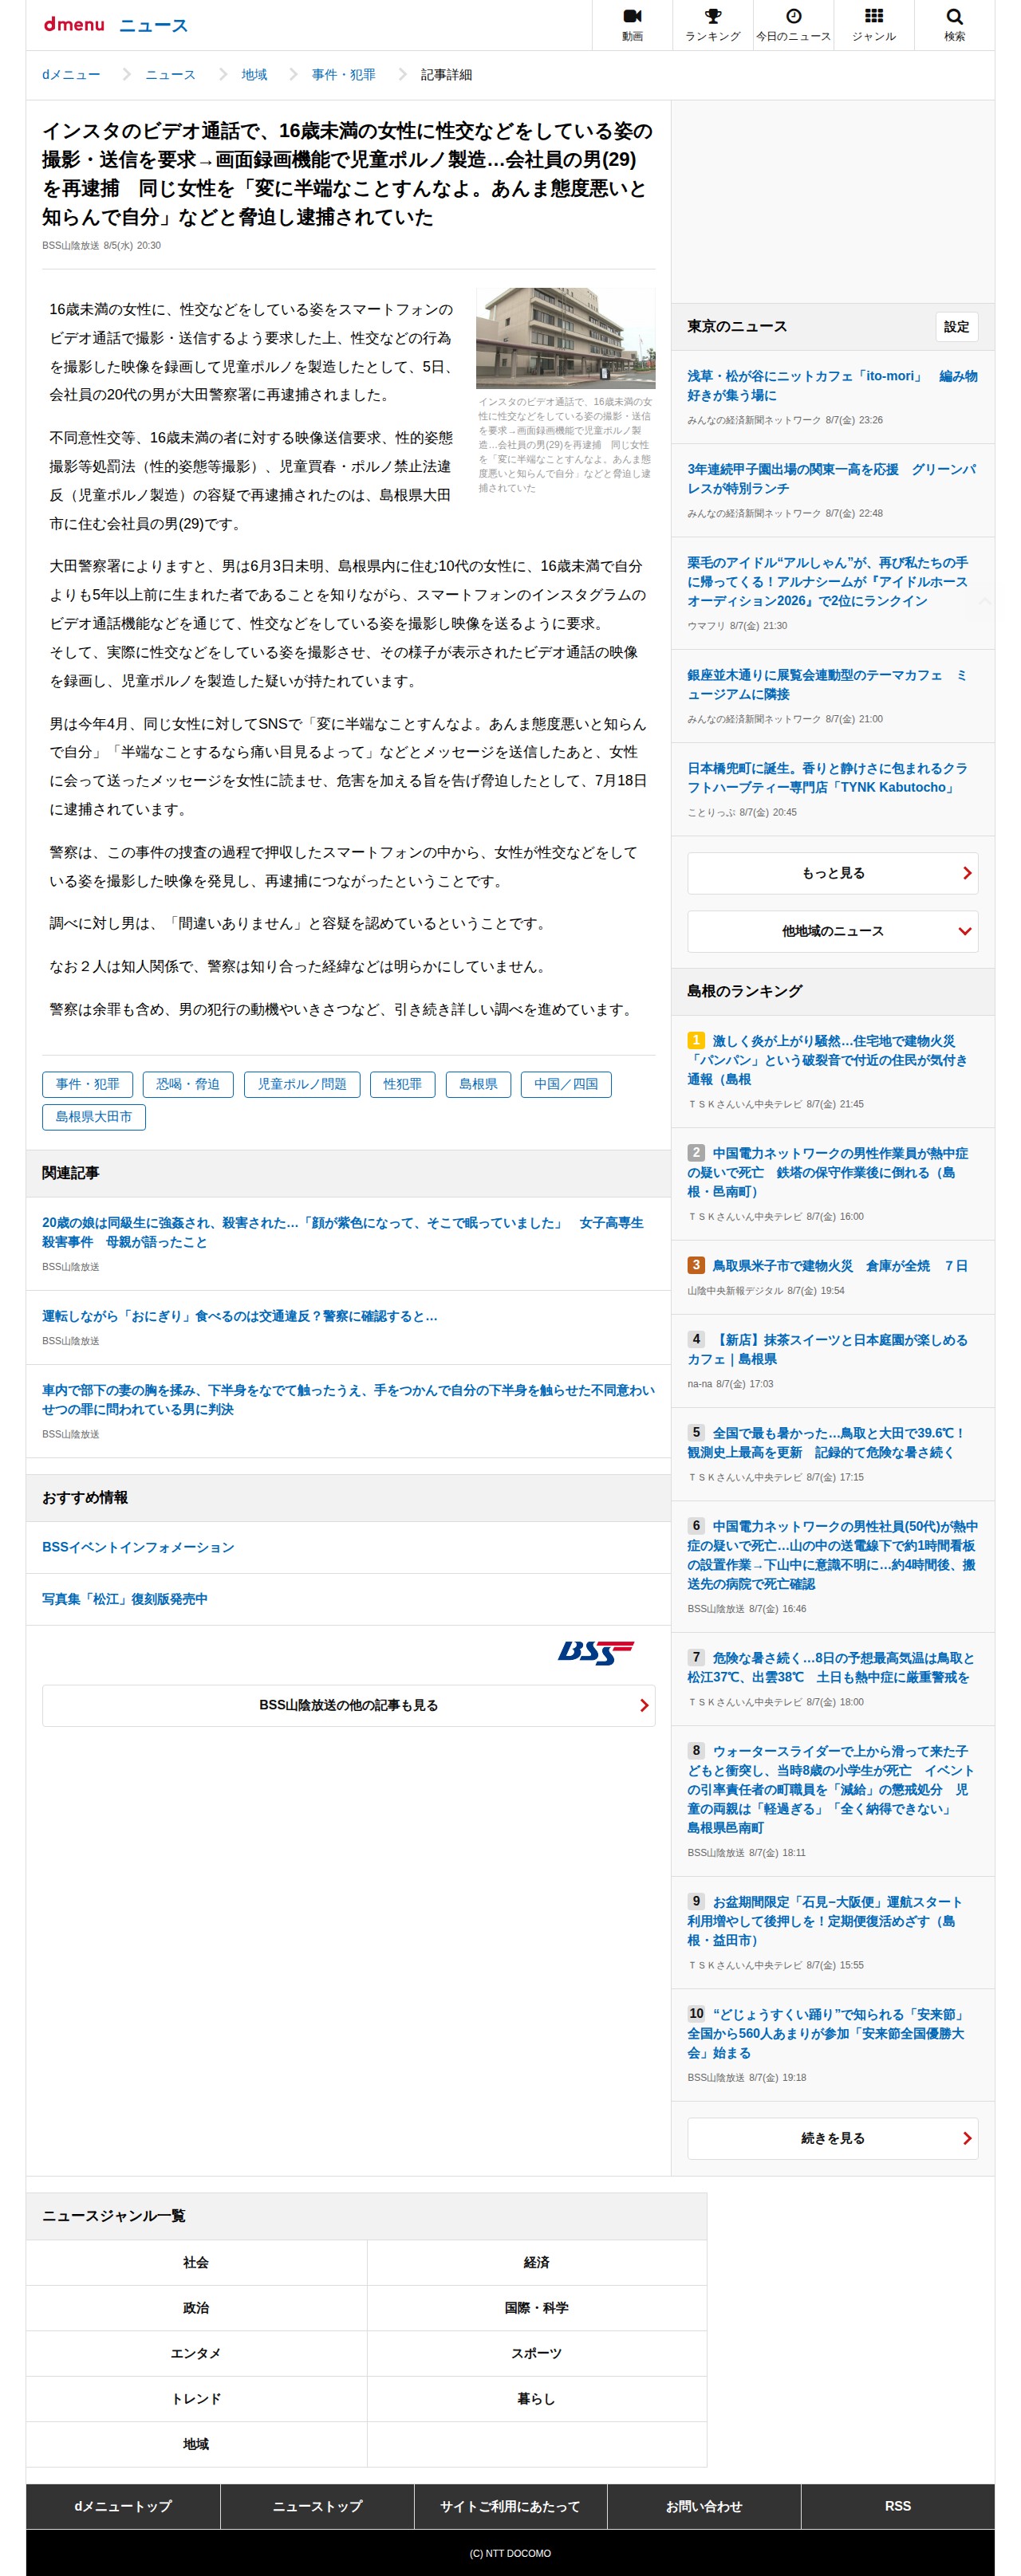Click dメニュートップ in footer
1021x2576 pixels.
pos(123,2506)
